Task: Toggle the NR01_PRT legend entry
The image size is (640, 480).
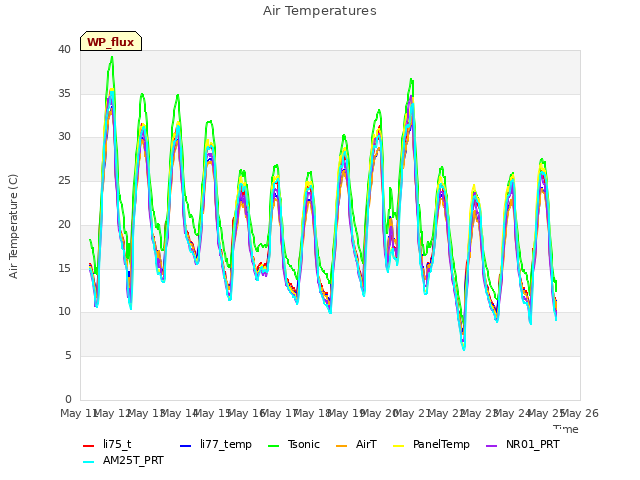Action: pyautogui.click(x=522, y=444)
